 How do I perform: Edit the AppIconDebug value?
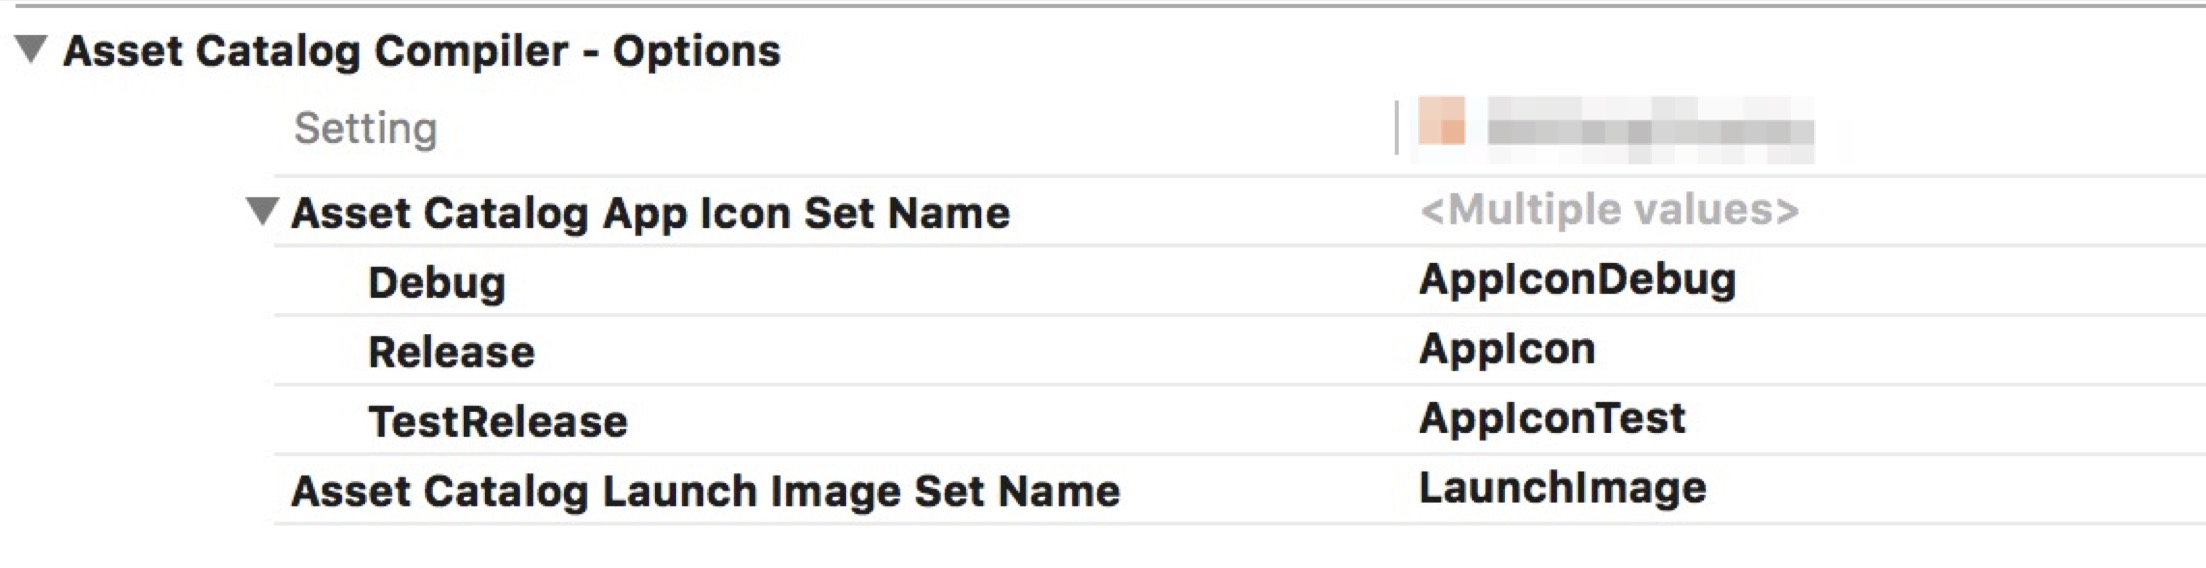[x=1577, y=279]
